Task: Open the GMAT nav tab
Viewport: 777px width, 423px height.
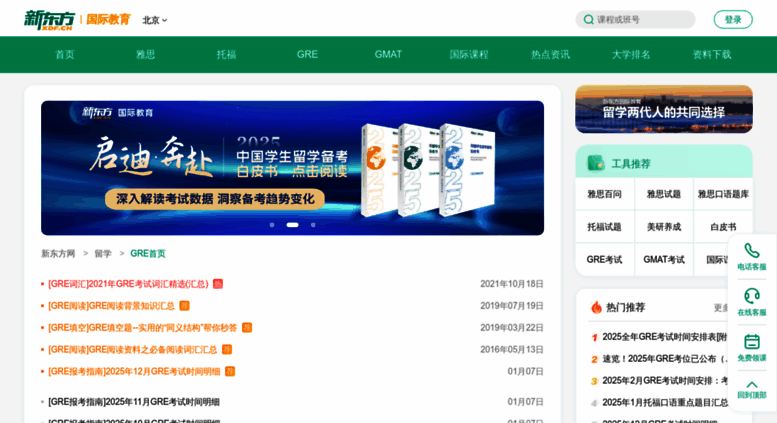Action: click(388, 54)
